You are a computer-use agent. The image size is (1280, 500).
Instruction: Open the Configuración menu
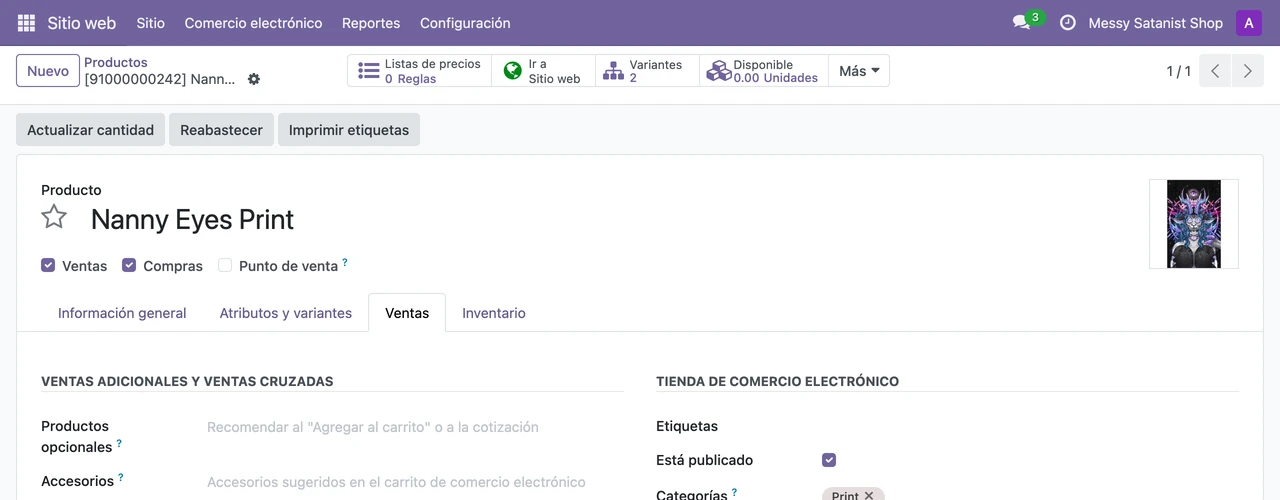click(x=465, y=23)
